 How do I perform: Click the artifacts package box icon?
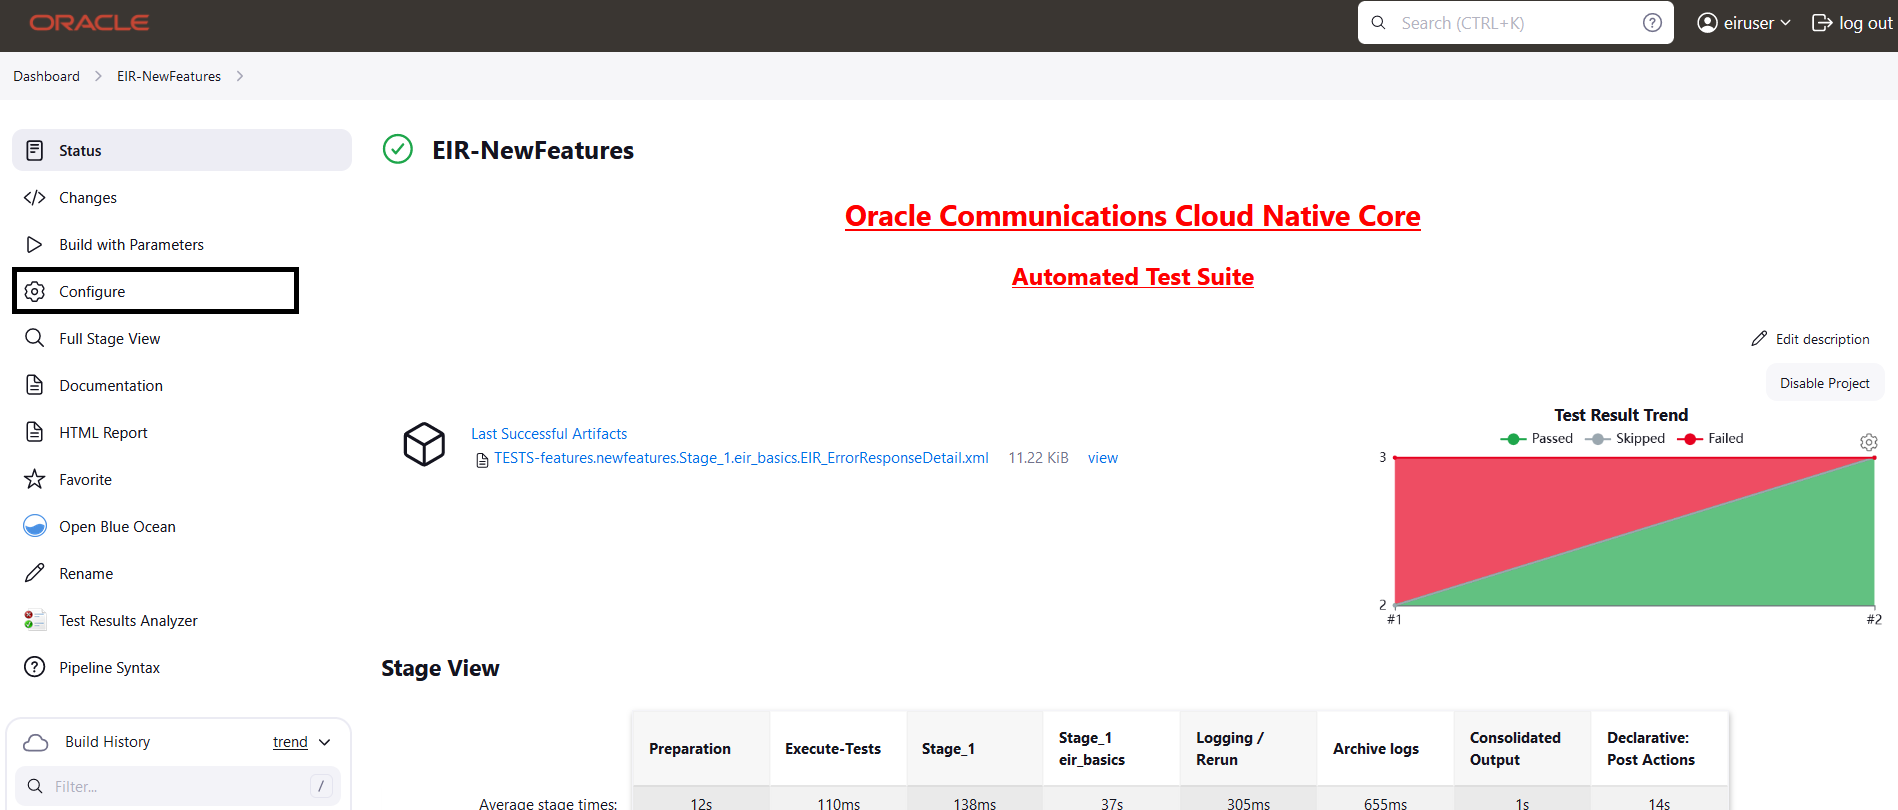[x=424, y=444]
